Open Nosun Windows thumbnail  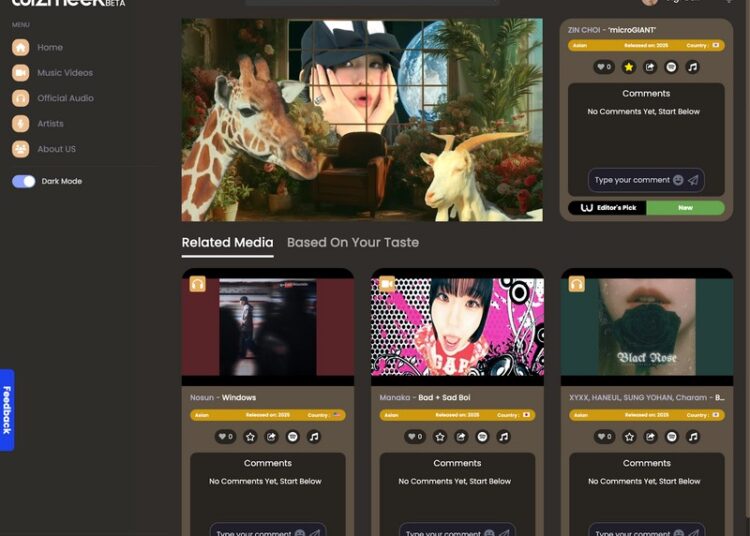[x=268, y=327]
